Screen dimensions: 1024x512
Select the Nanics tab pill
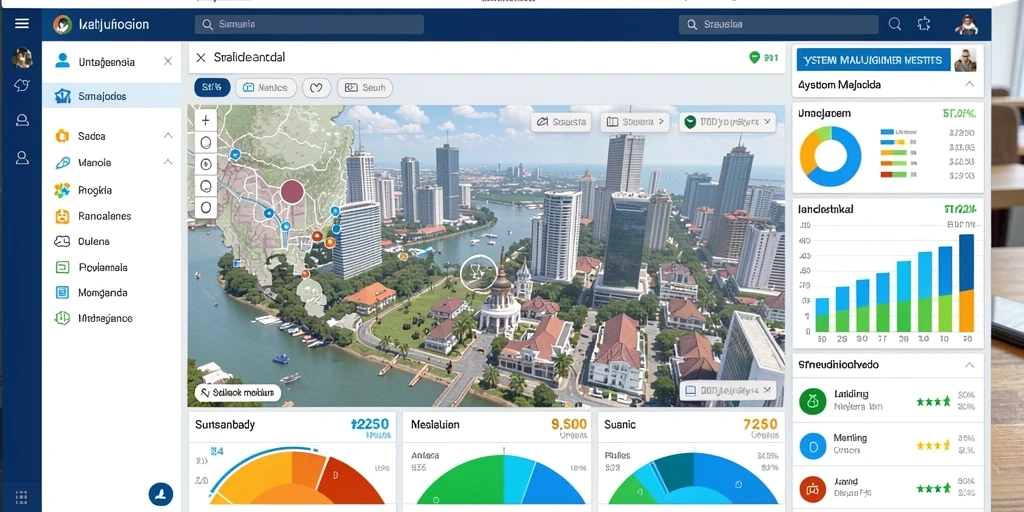coord(266,88)
